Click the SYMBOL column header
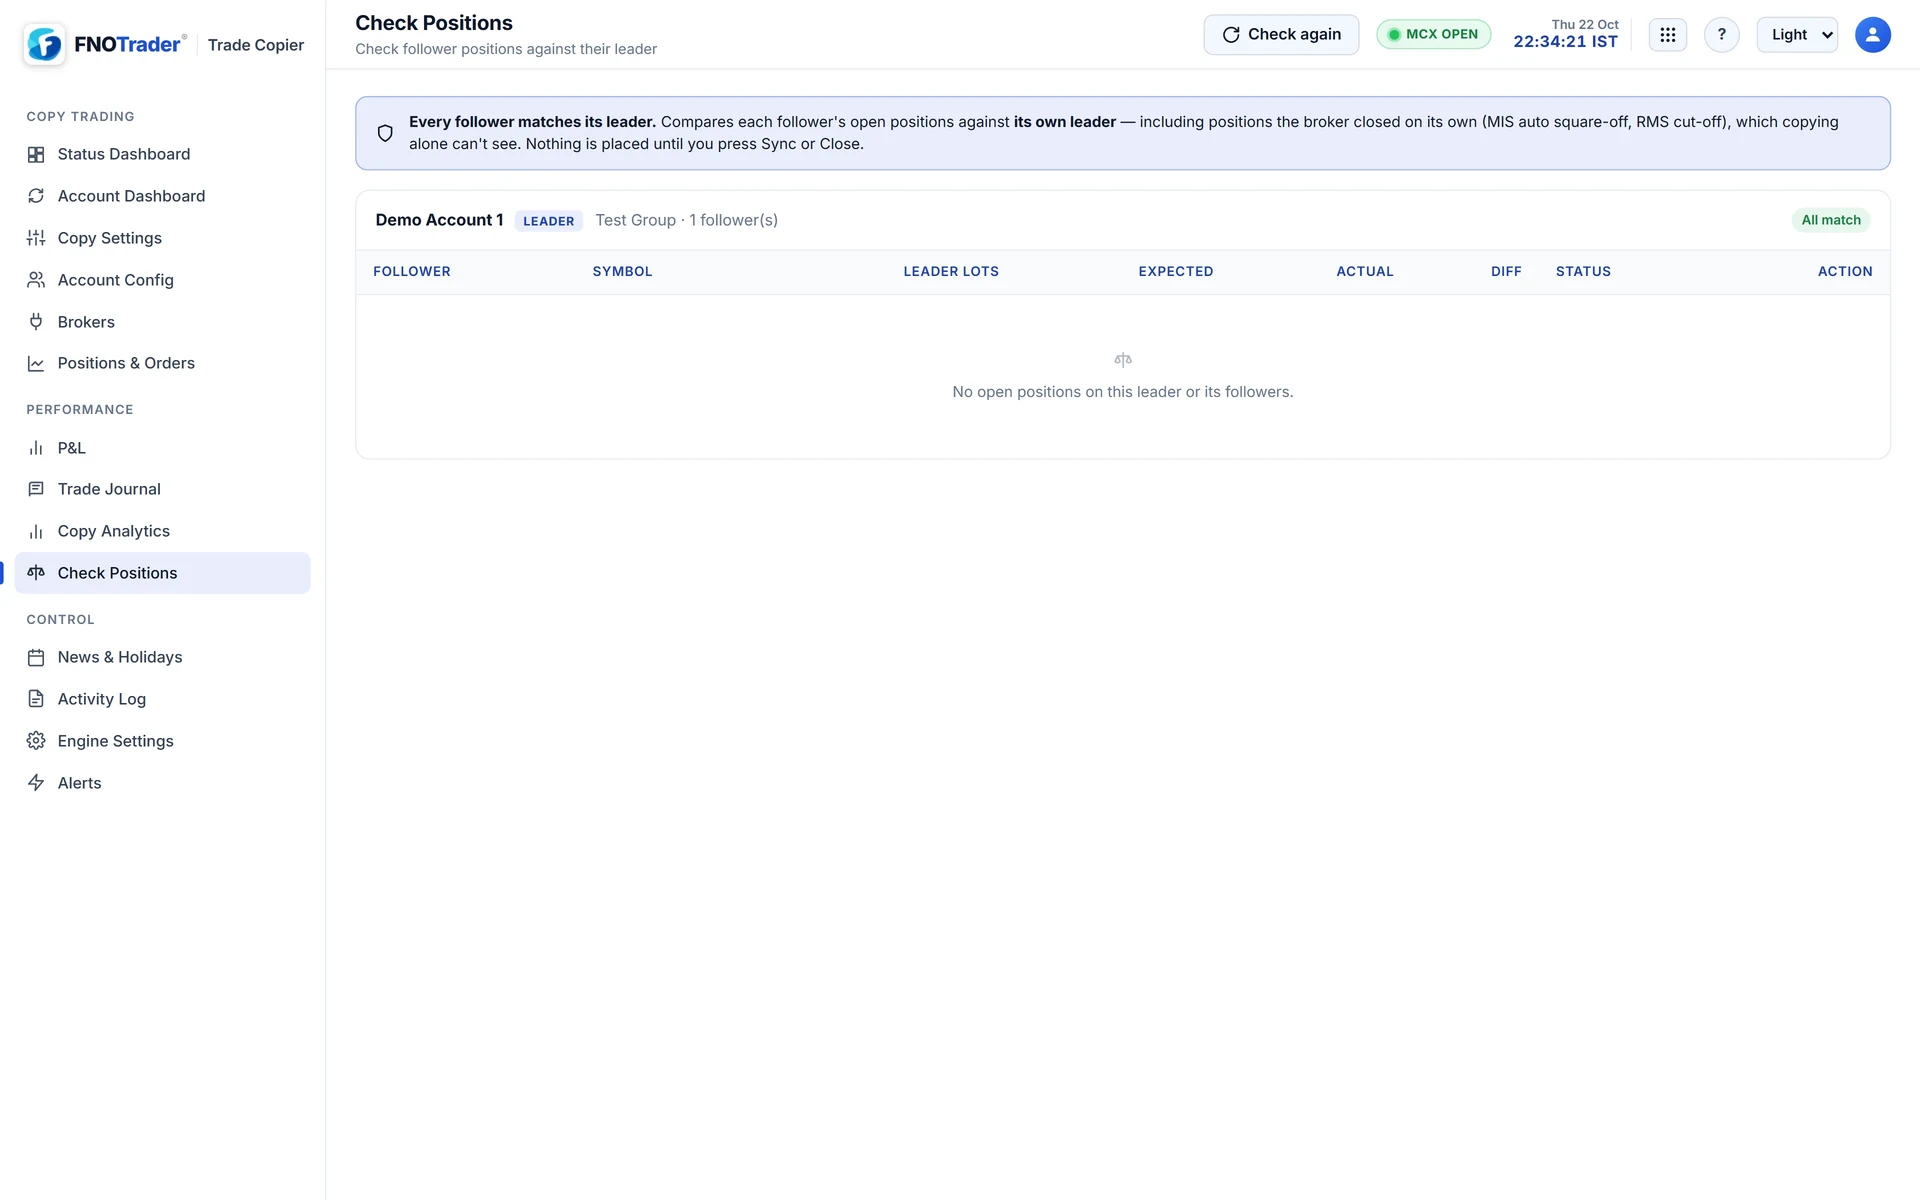This screenshot has height=1200, width=1920. click(x=622, y=272)
